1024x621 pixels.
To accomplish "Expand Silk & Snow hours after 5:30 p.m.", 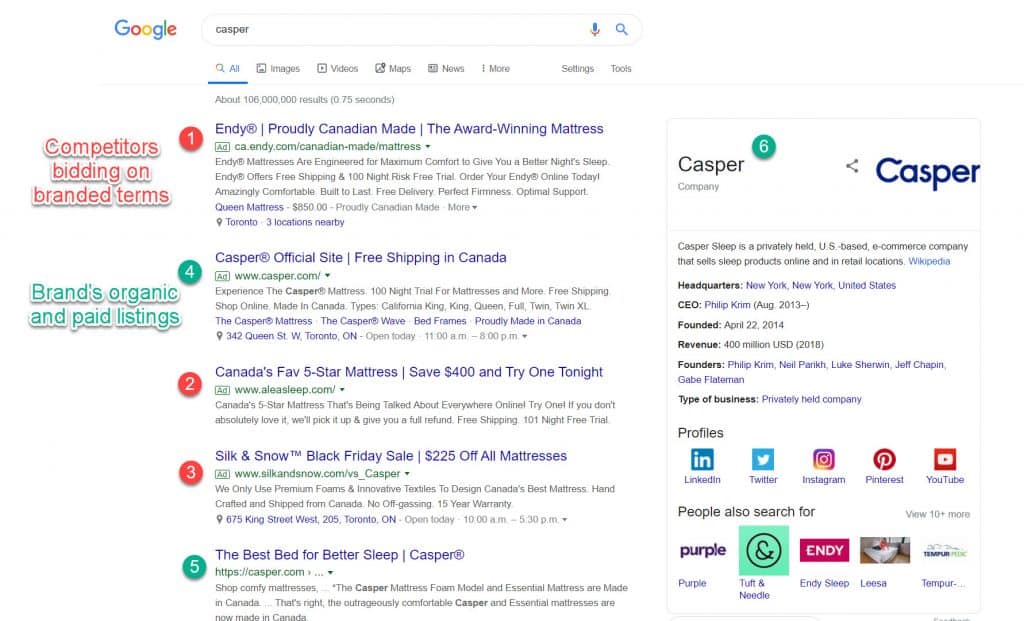I will coord(564,520).
